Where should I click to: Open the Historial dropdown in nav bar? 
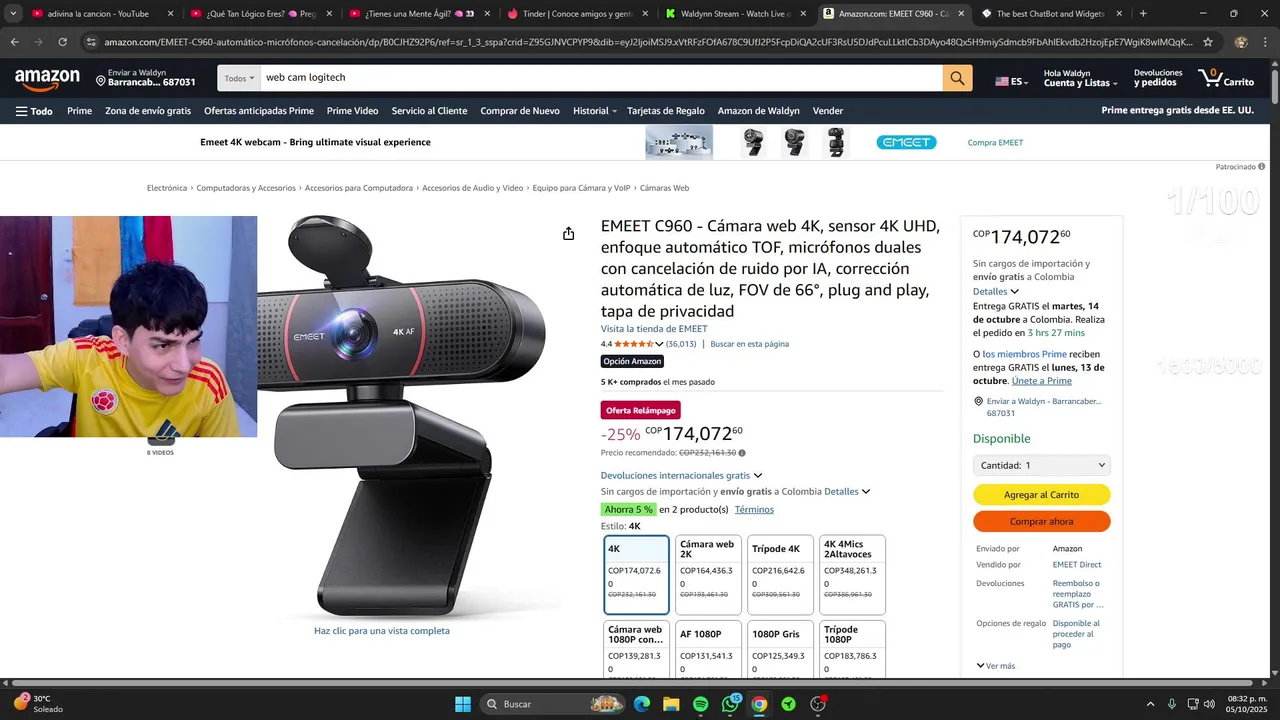[594, 111]
